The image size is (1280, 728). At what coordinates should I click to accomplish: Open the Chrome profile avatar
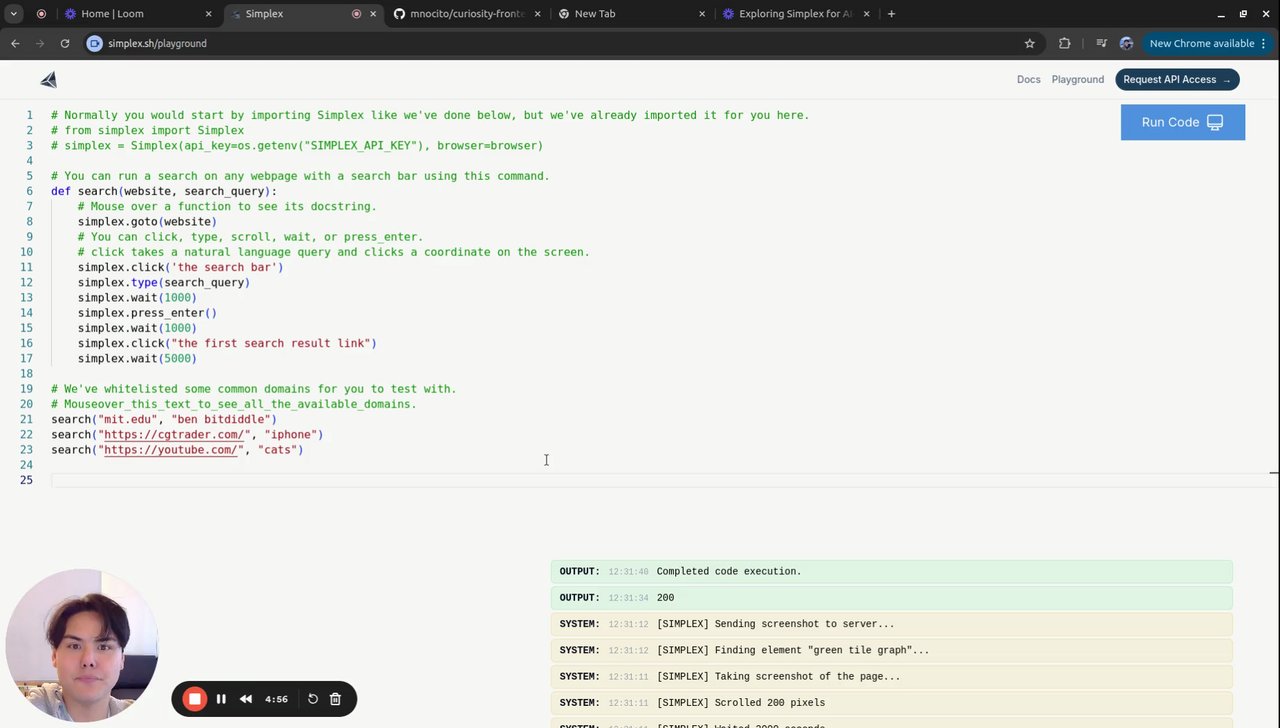click(x=1126, y=43)
